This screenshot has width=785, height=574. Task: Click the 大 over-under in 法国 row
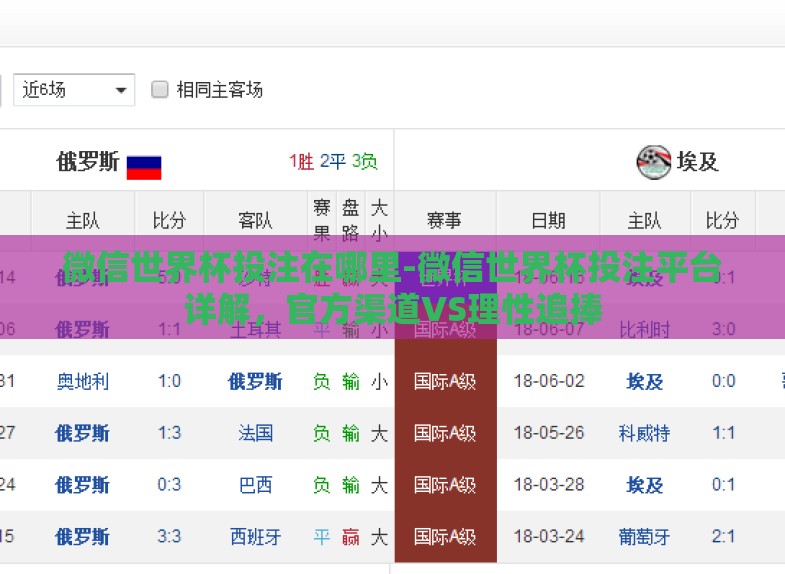tap(379, 433)
